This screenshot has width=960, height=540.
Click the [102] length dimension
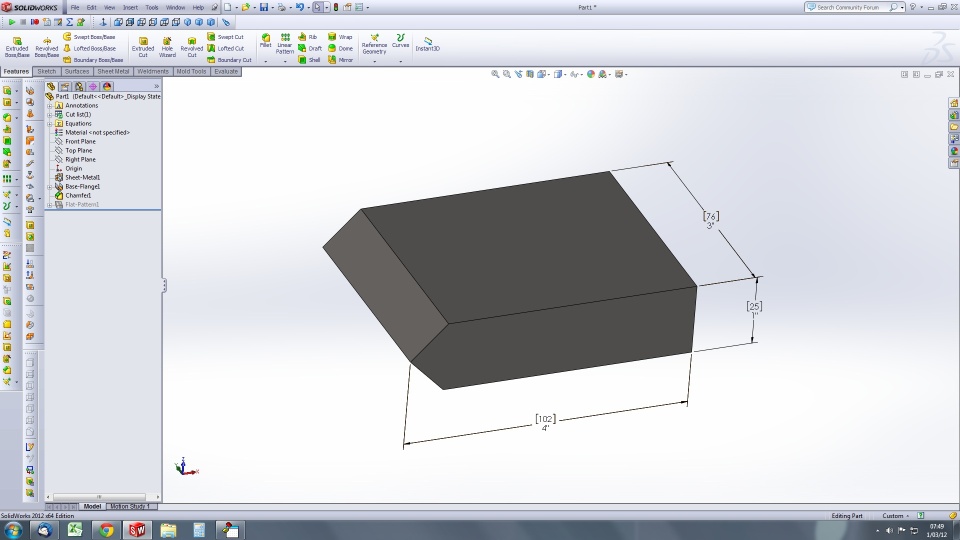tap(545, 419)
